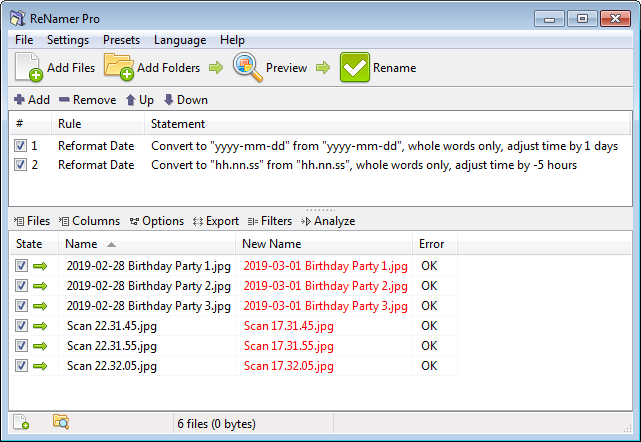Open the Language menu
Screen dimensions: 641x442
pyautogui.click(x=180, y=40)
